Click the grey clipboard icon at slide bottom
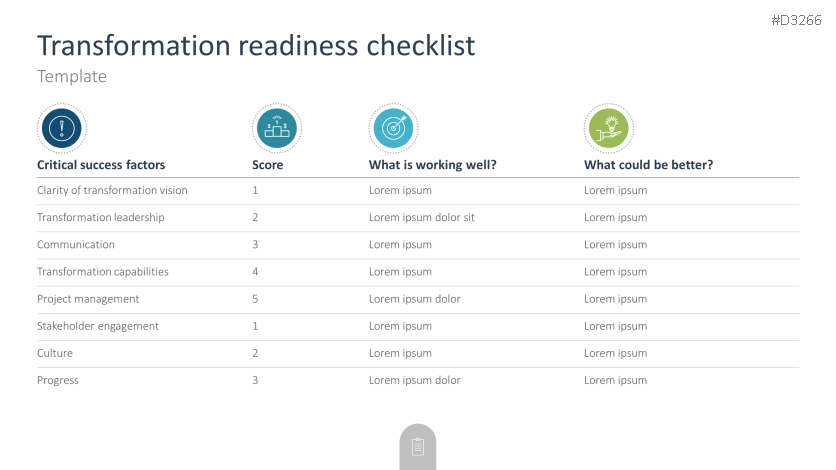Screen dimensions: 836x470 pyautogui.click(x=418, y=447)
